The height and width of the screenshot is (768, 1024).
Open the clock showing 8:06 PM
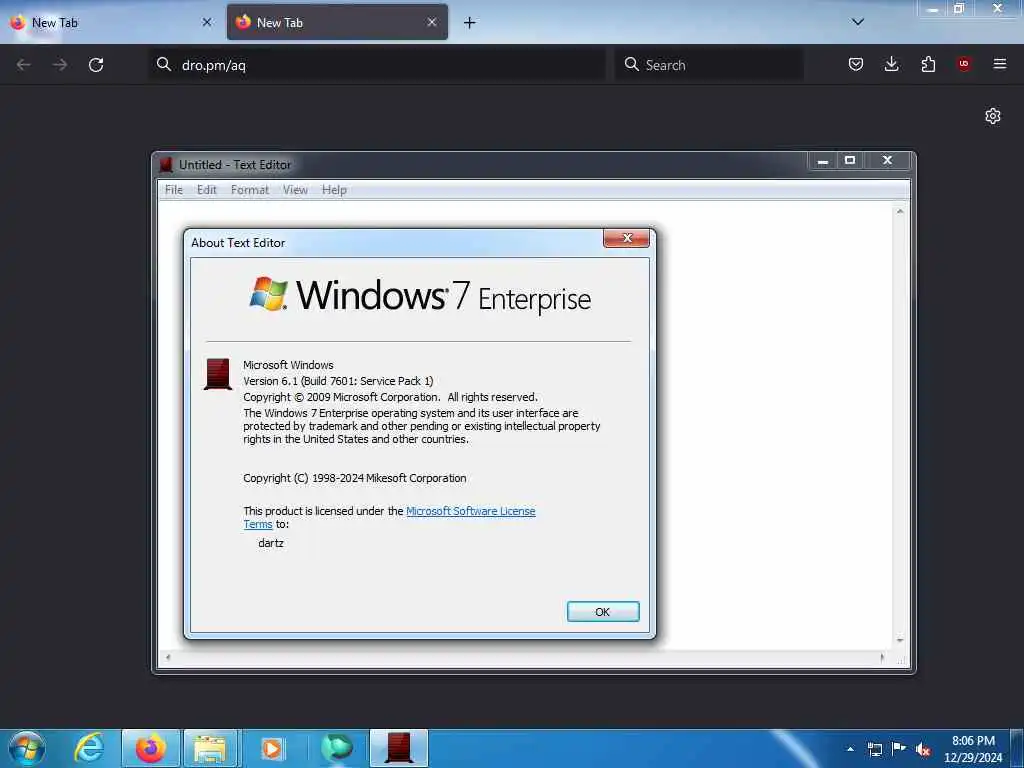[973, 749]
